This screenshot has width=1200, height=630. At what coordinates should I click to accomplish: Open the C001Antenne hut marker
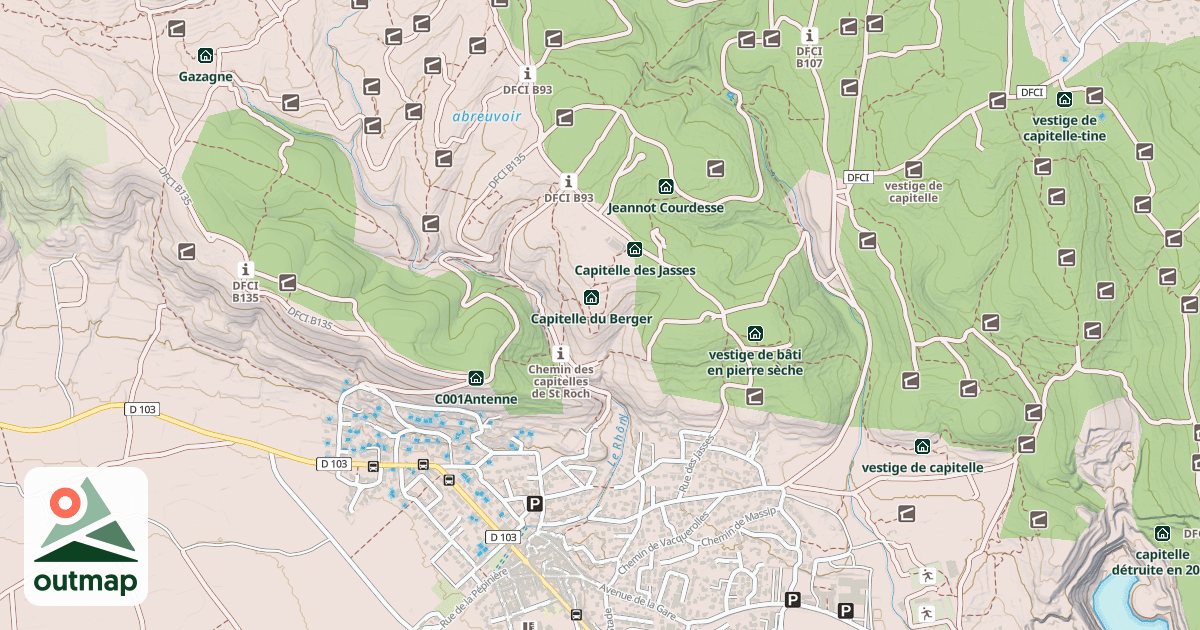click(476, 378)
